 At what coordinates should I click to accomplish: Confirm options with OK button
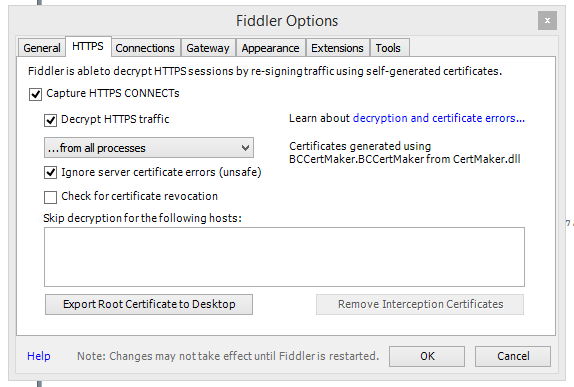[x=427, y=356]
